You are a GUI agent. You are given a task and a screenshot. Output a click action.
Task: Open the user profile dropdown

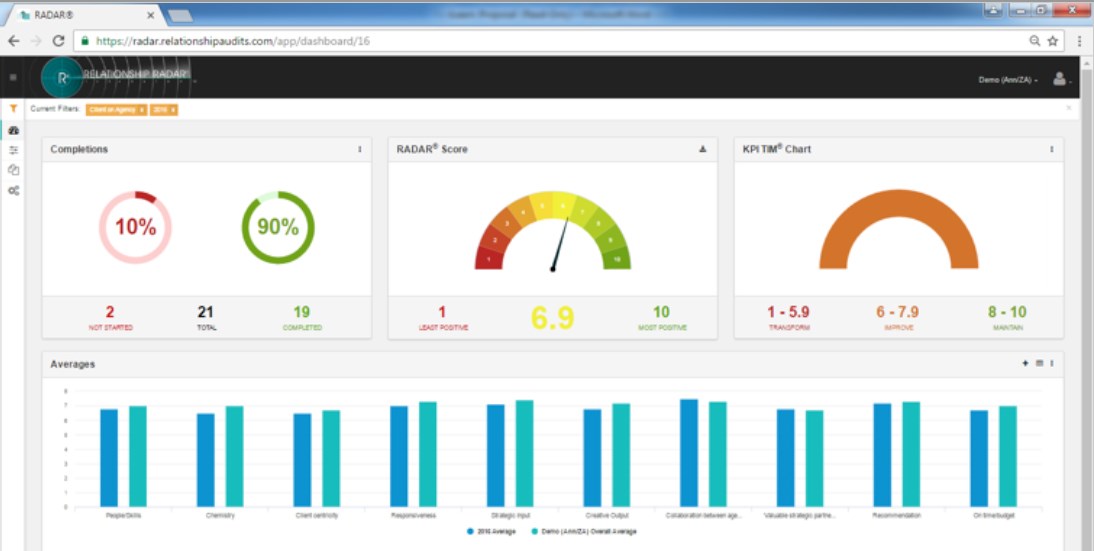[1062, 79]
